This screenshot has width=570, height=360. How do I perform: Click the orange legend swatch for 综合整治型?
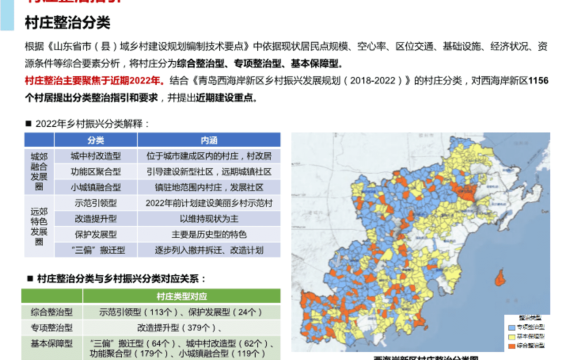pos(511,346)
